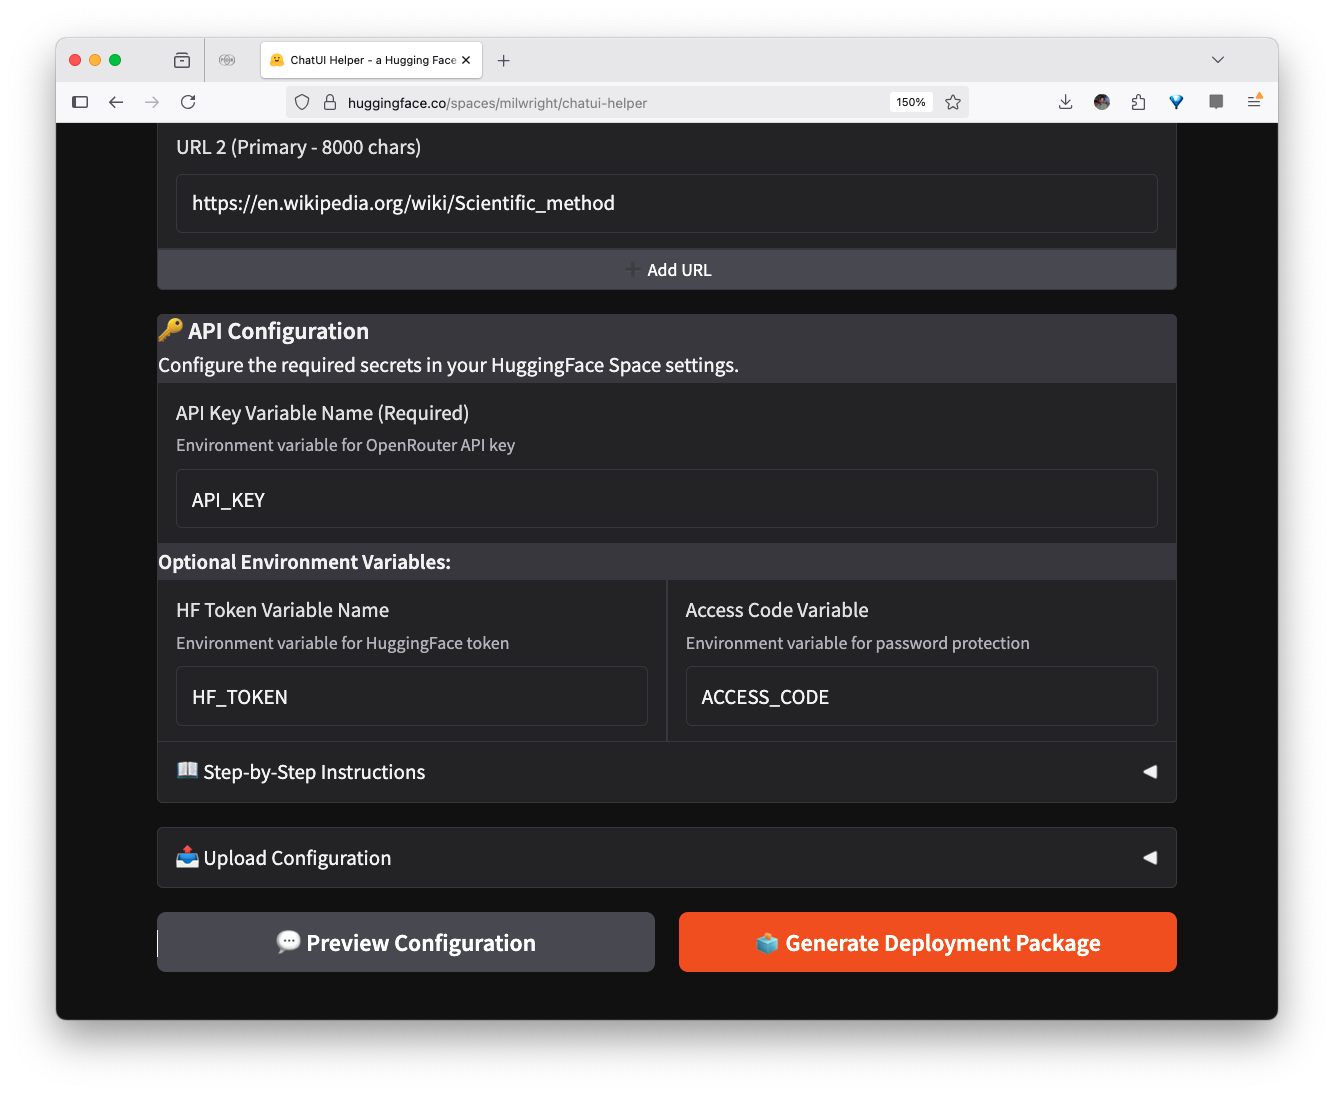Click the 150% zoom level indicator
This screenshot has height=1094, width=1334.
(x=910, y=102)
